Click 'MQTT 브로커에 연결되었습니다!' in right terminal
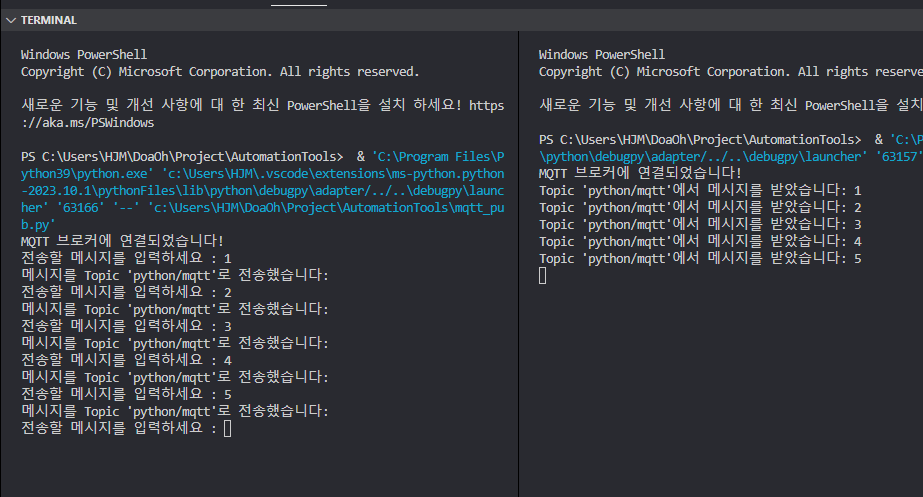The height and width of the screenshot is (497, 923). coord(640,173)
